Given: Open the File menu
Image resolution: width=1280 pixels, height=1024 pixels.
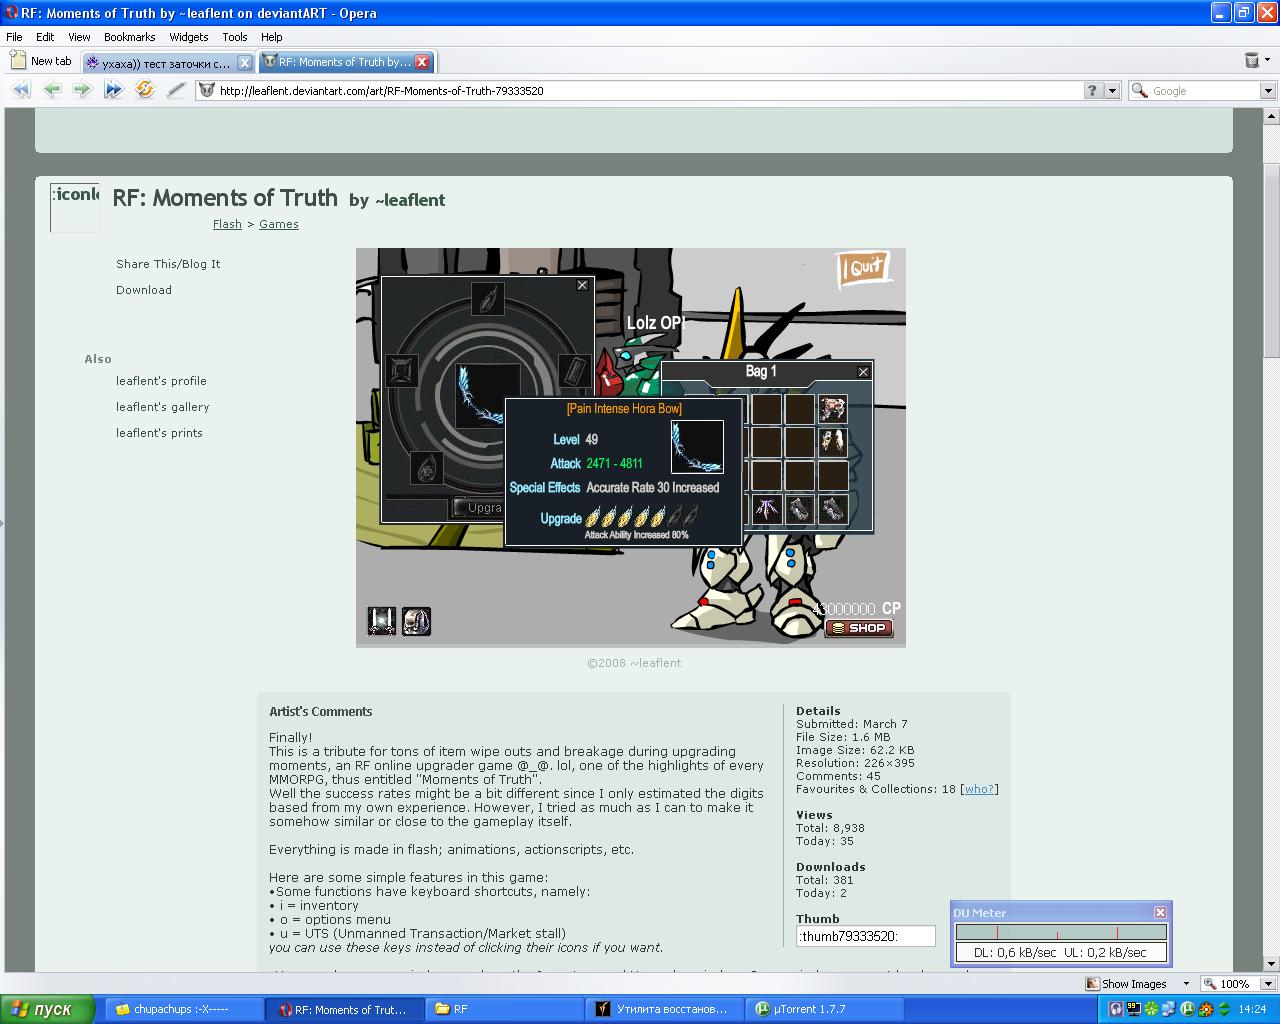Looking at the screenshot, I should pos(14,37).
